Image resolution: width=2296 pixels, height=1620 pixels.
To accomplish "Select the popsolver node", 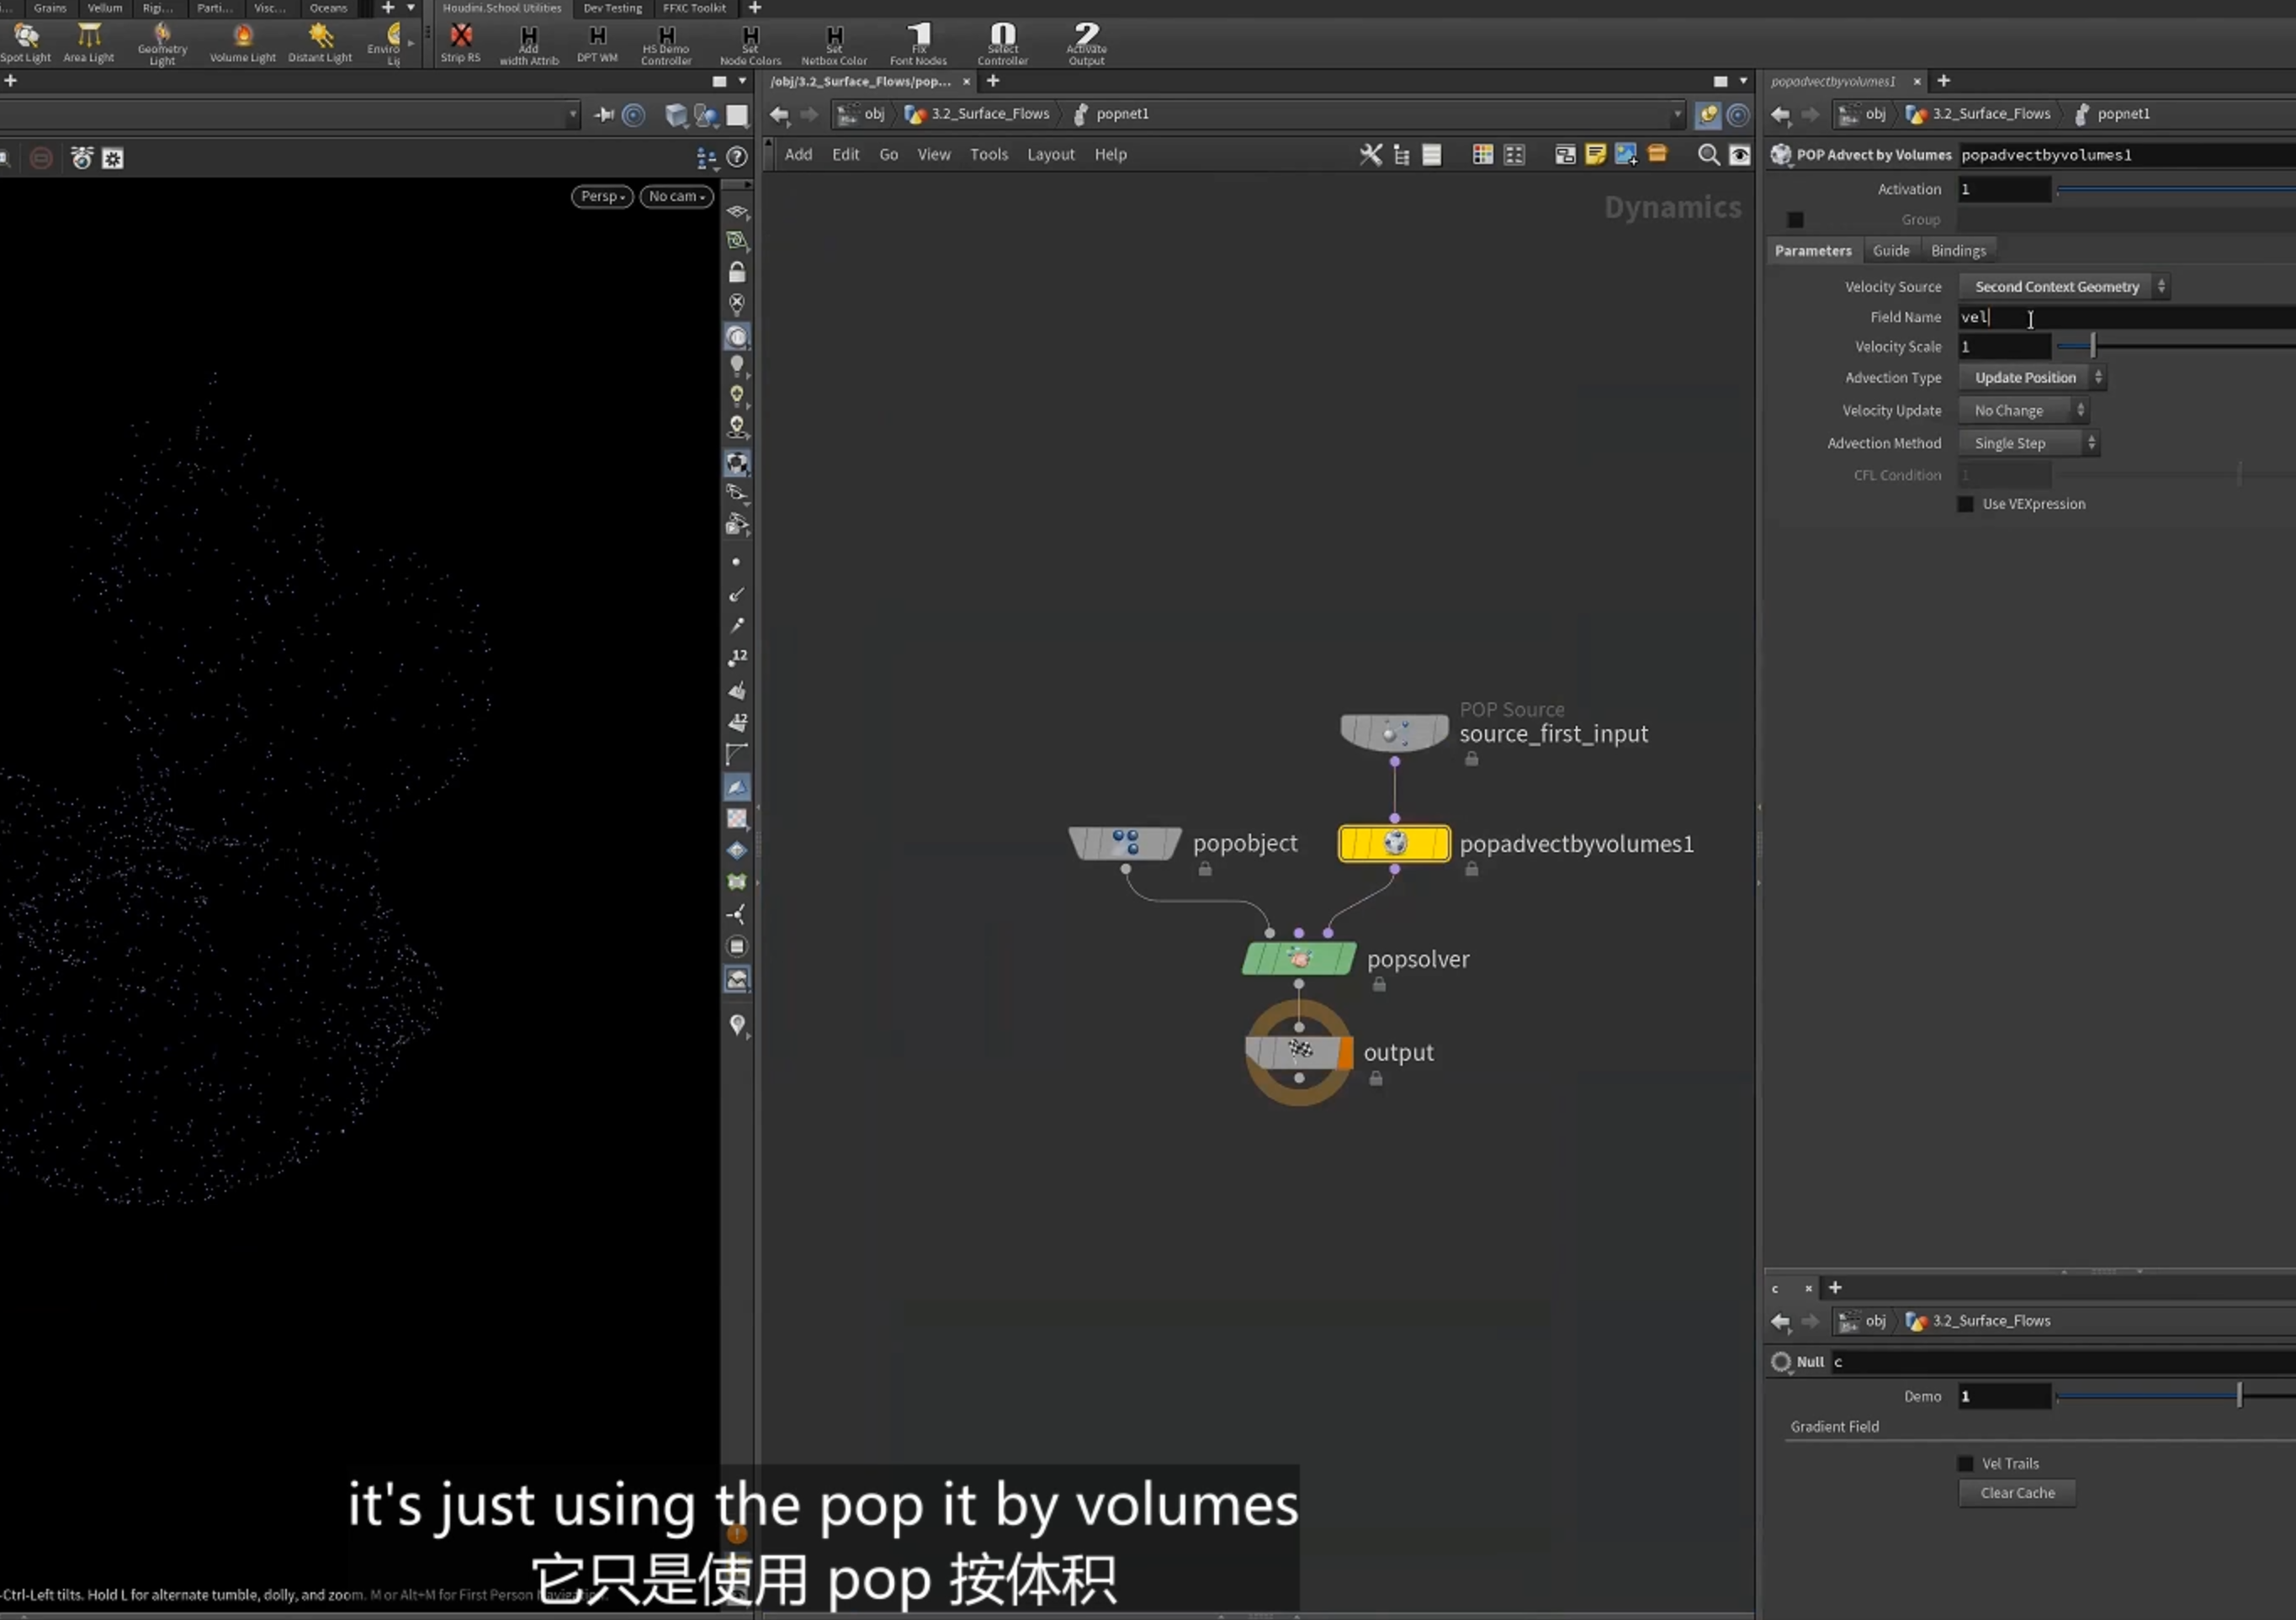I will [x=1298, y=958].
